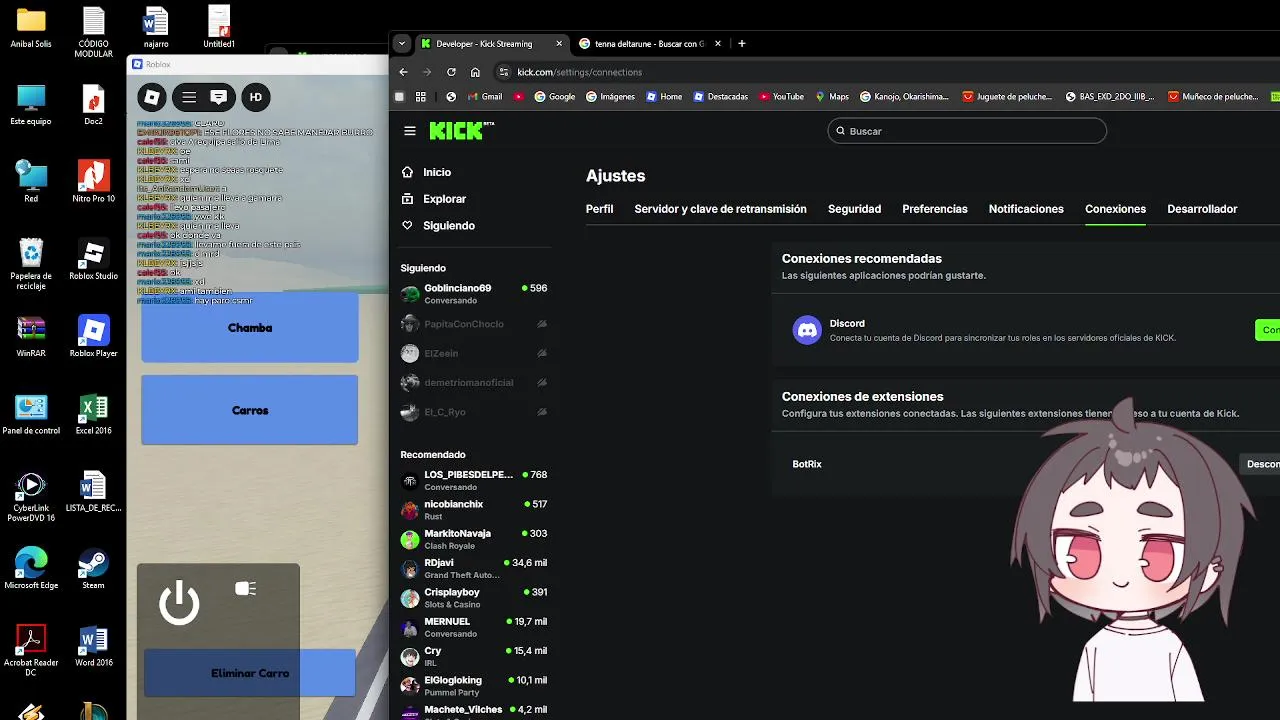Open MarkitoNavaja recommended channel
Viewport: 1280px width, 720px height.
474,539
